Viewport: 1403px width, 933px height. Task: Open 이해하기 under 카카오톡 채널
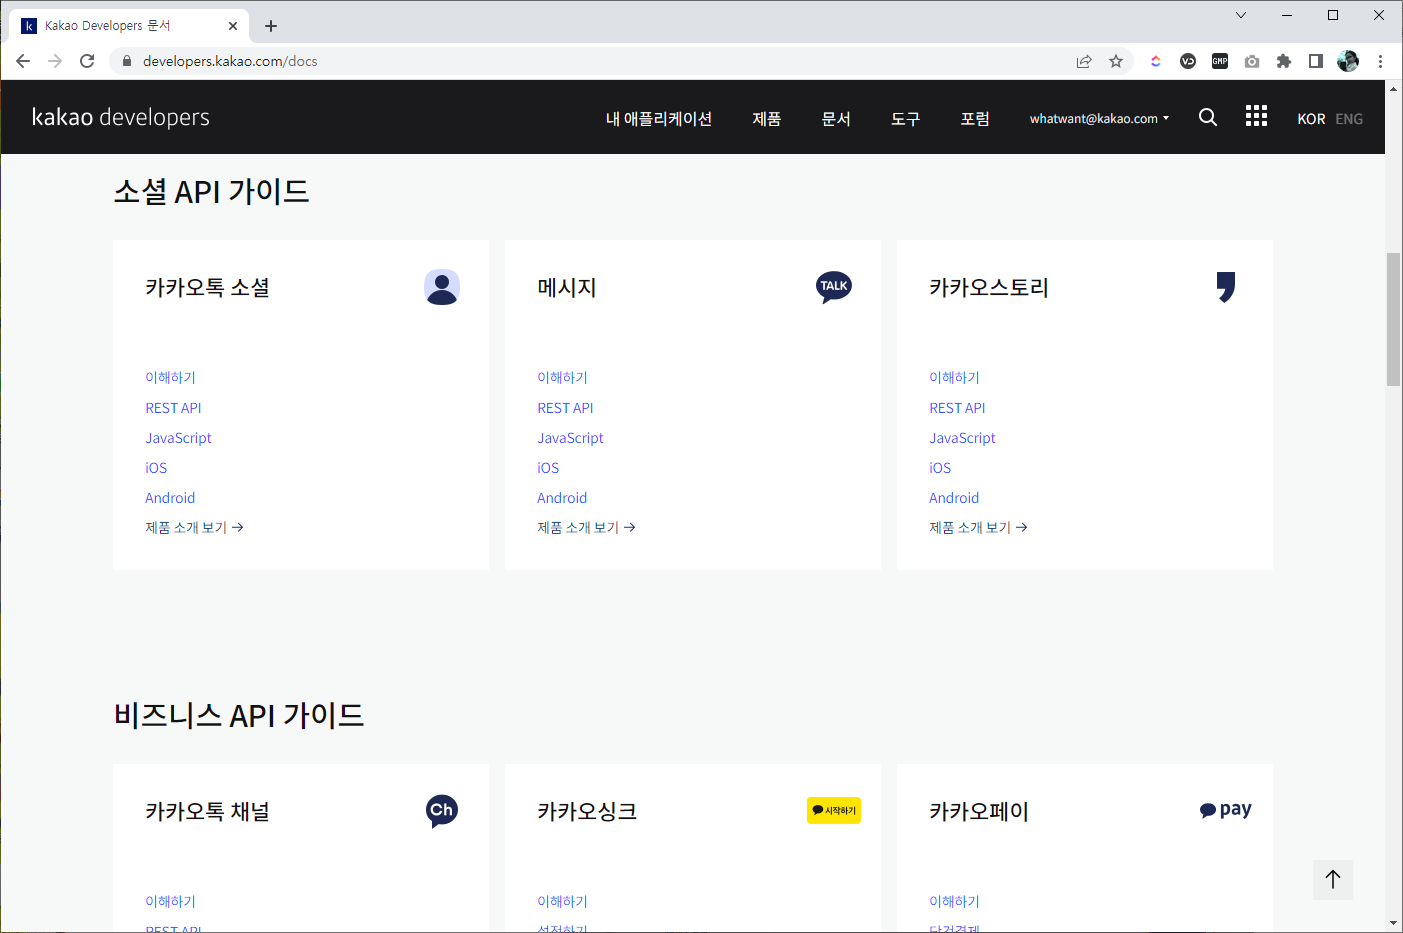tap(170, 901)
